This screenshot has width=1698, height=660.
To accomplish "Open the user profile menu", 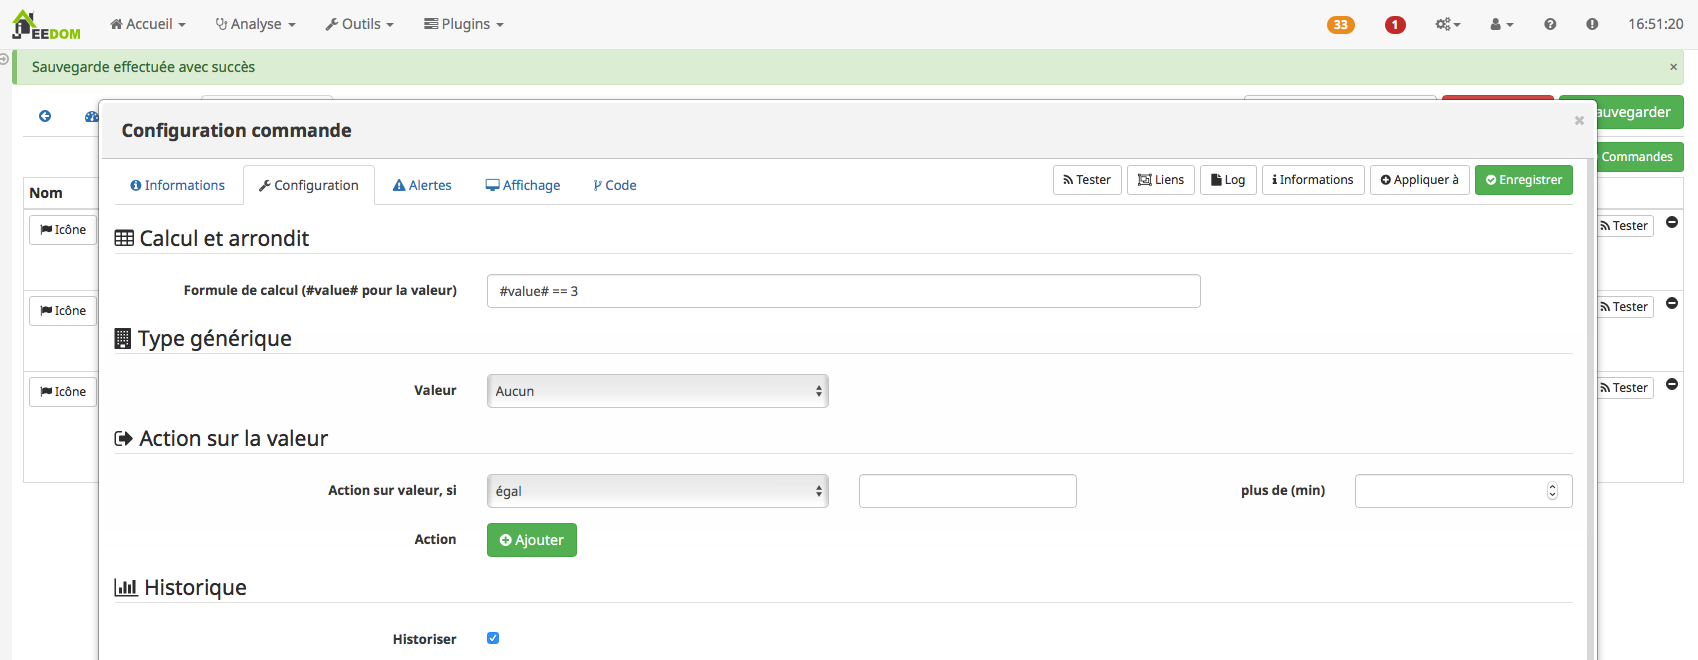I will click(1501, 24).
